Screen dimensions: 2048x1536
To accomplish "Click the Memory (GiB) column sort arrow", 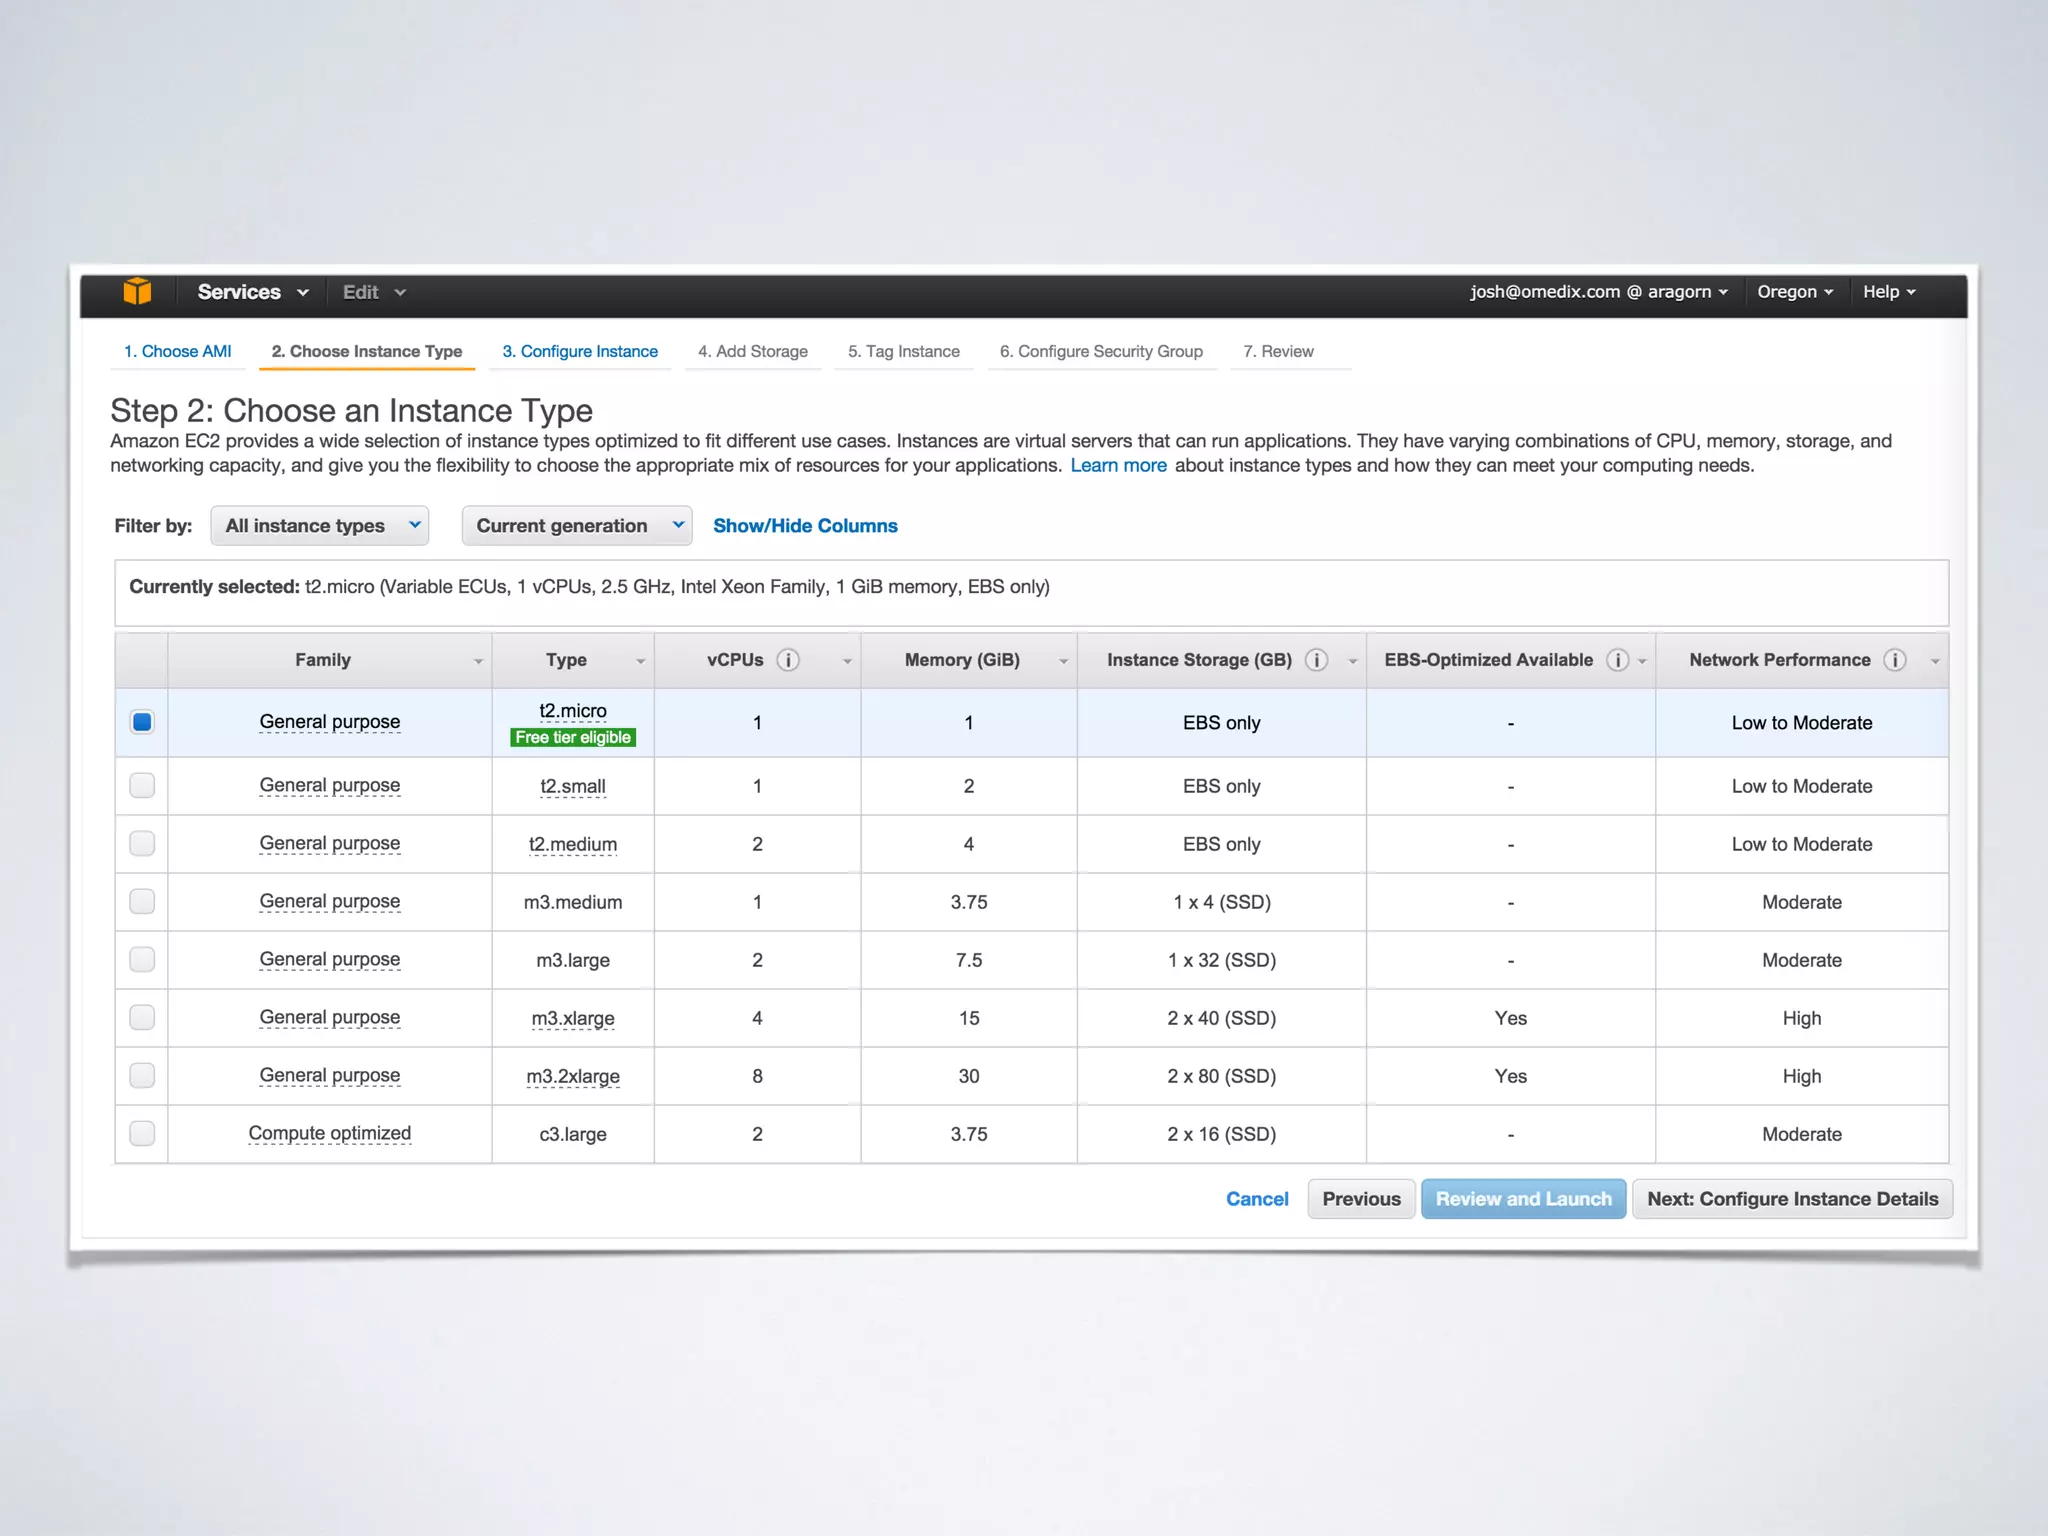I will pos(1063,661).
